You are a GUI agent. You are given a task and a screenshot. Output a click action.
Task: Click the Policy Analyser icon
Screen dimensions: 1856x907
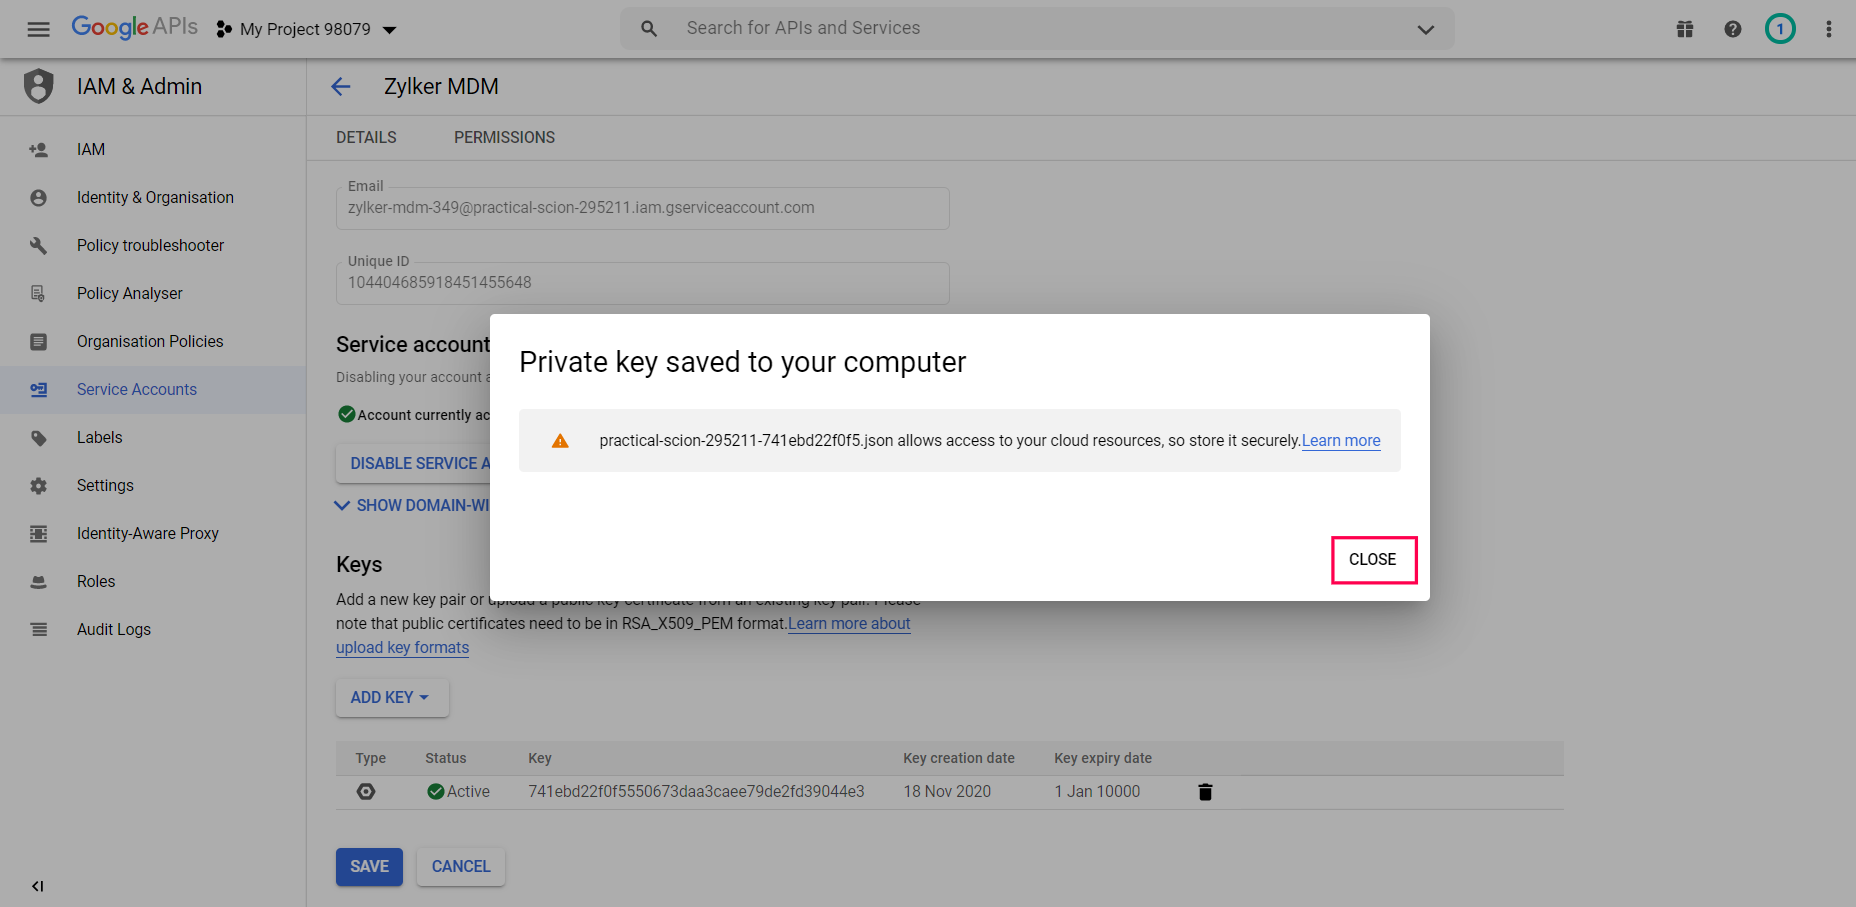(38, 294)
